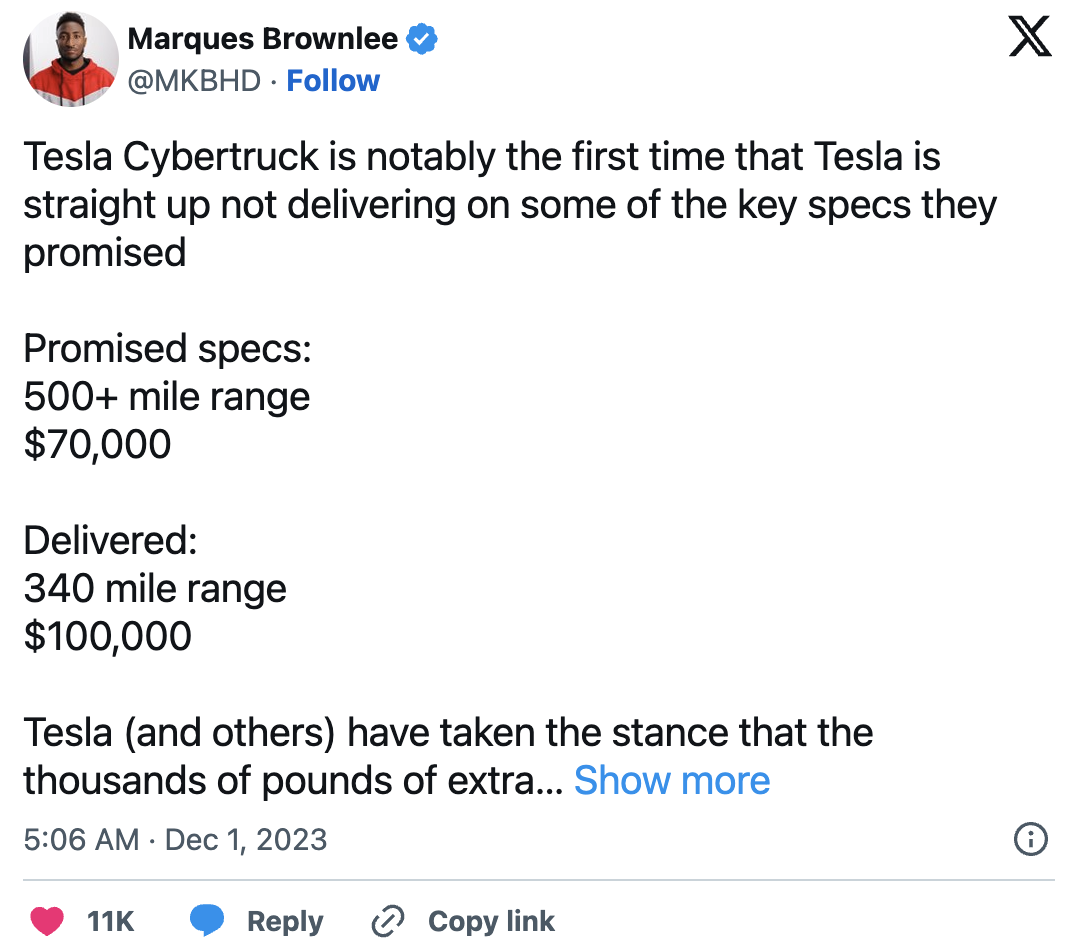Click the "500+ mile range" text

point(167,397)
